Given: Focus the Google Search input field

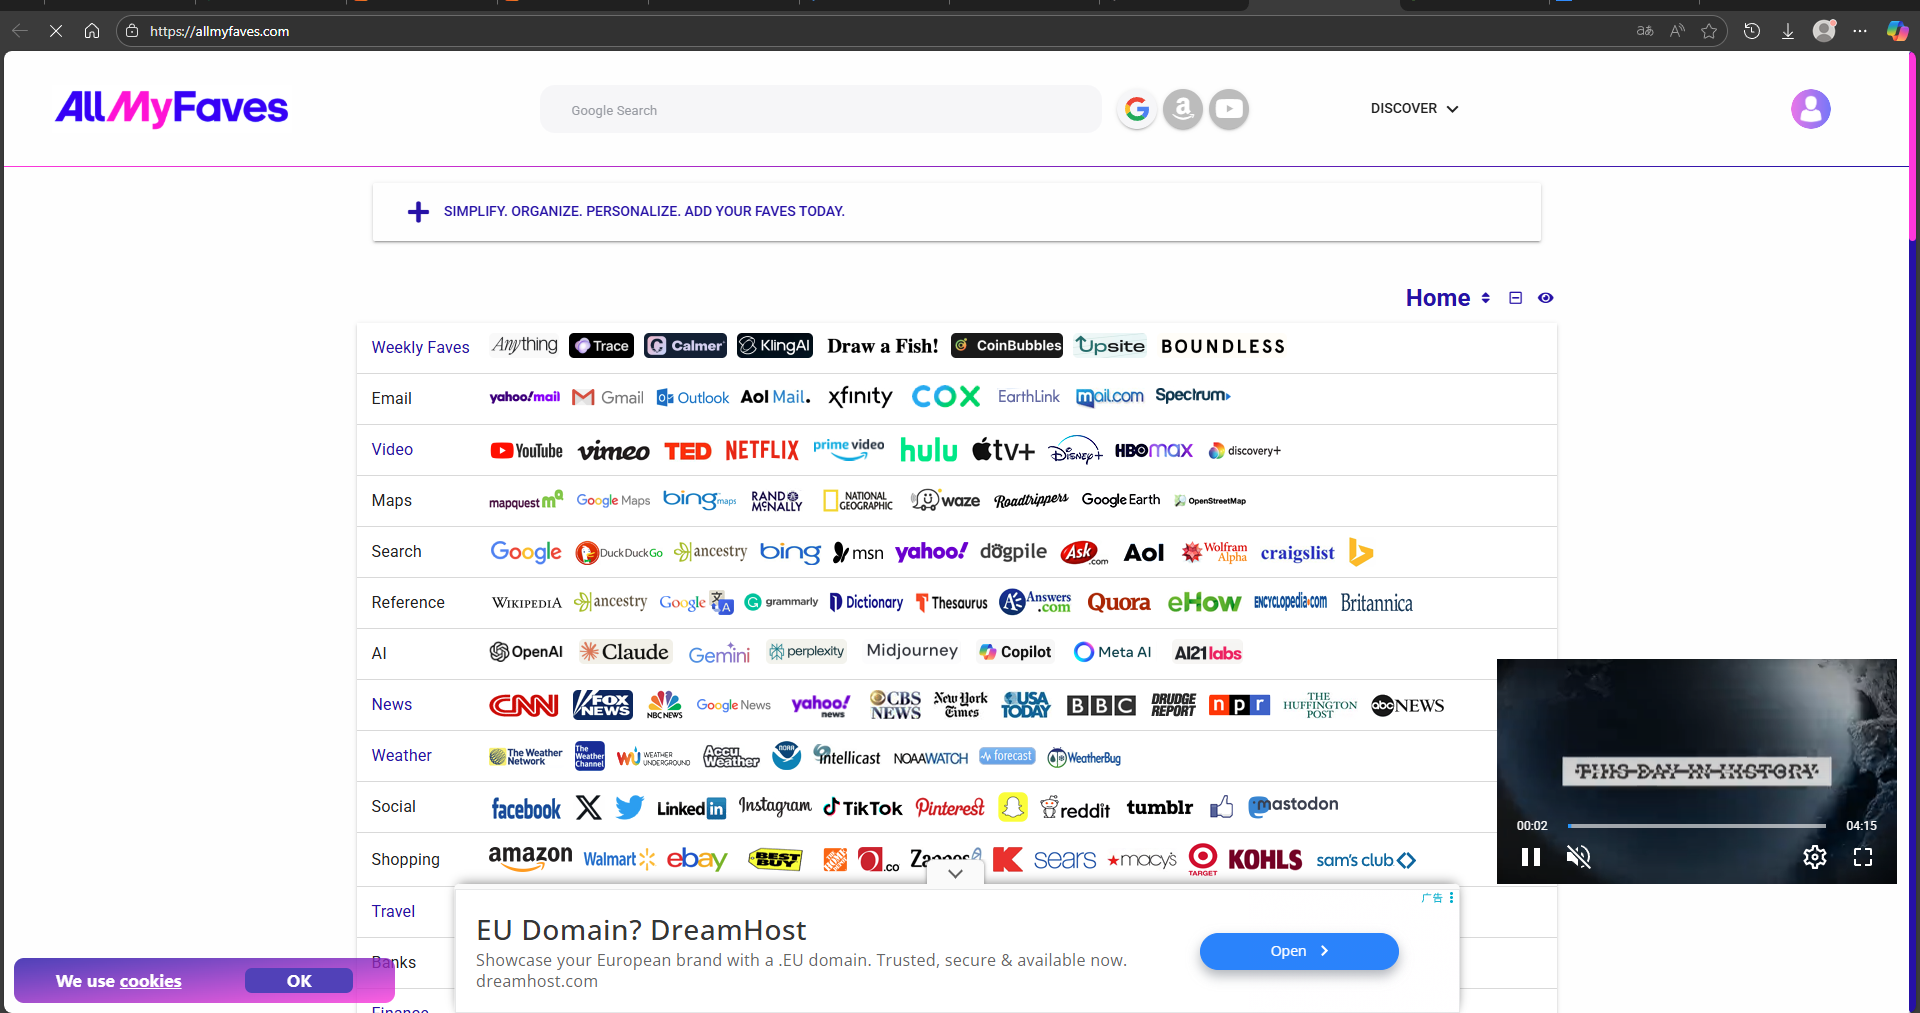Looking at the screenshot, I should [820, 110].
